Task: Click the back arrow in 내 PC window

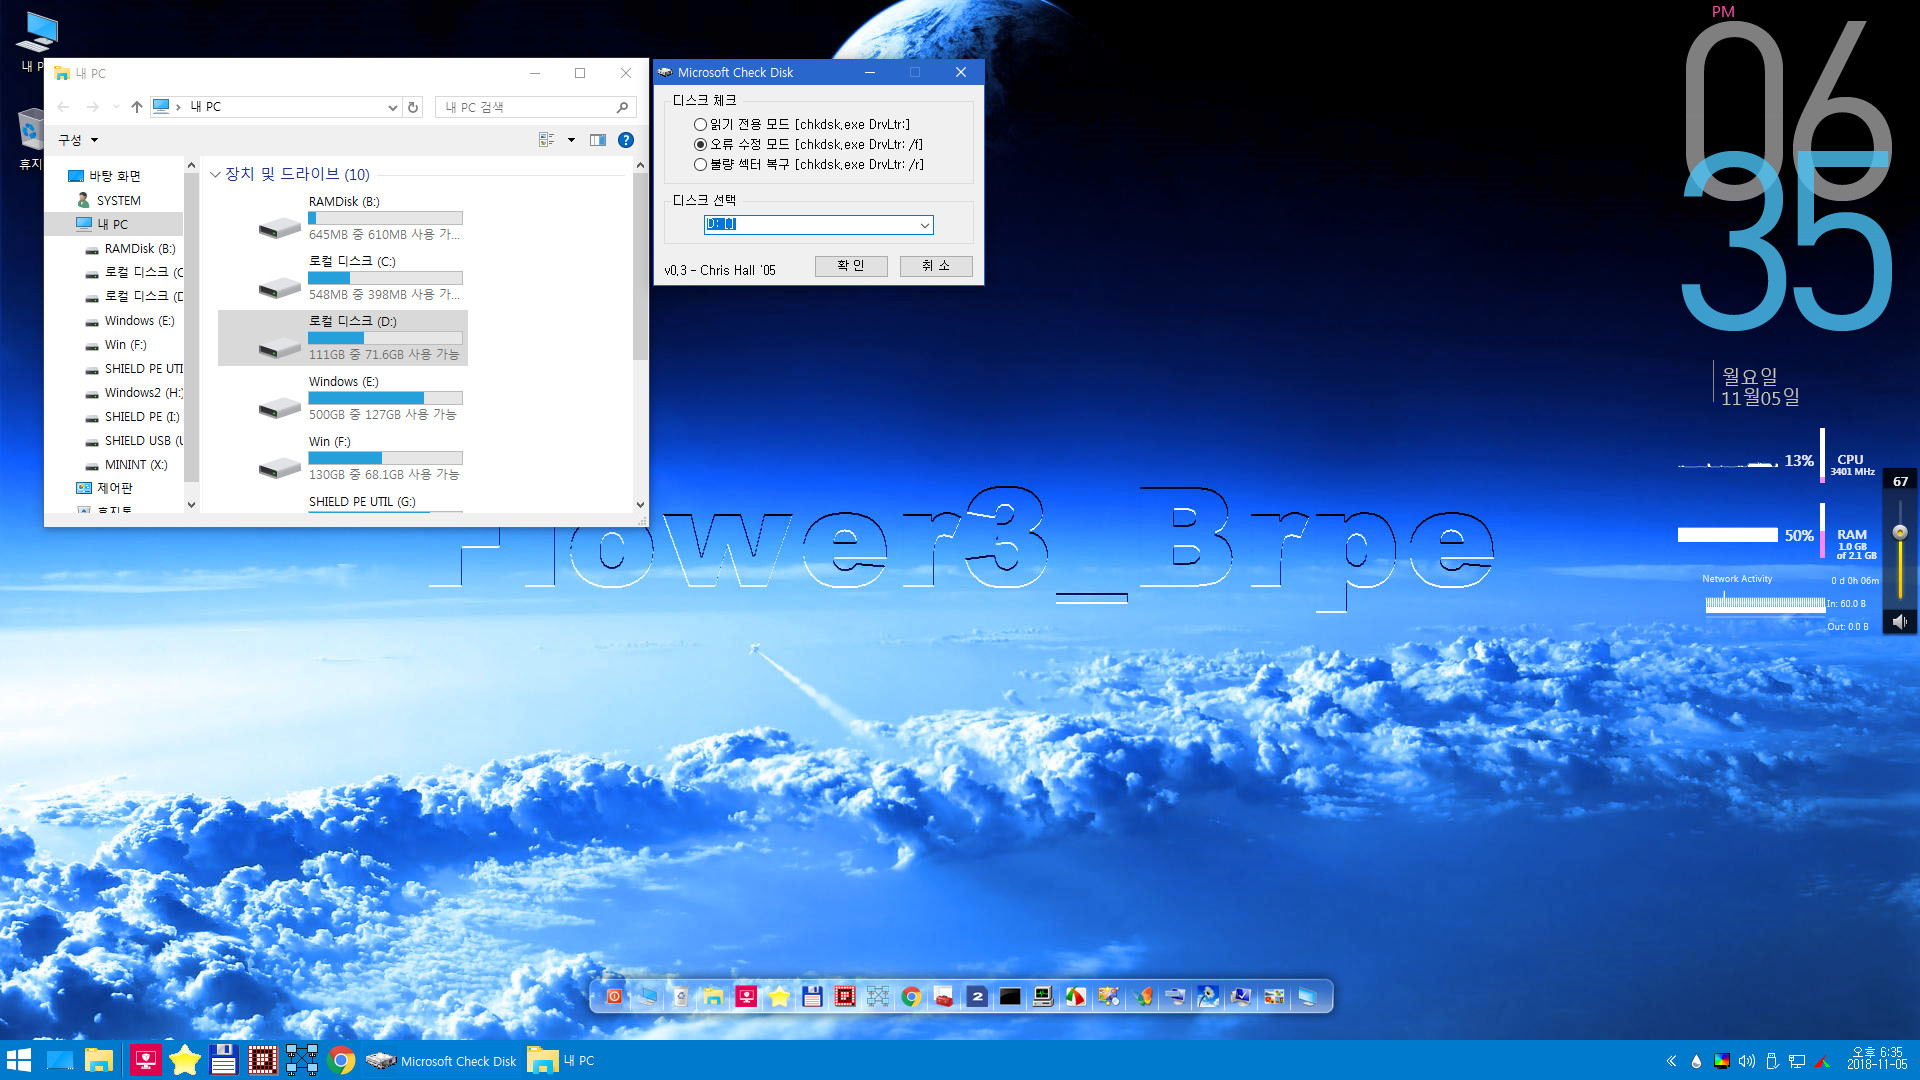Action: pos(64,107)
